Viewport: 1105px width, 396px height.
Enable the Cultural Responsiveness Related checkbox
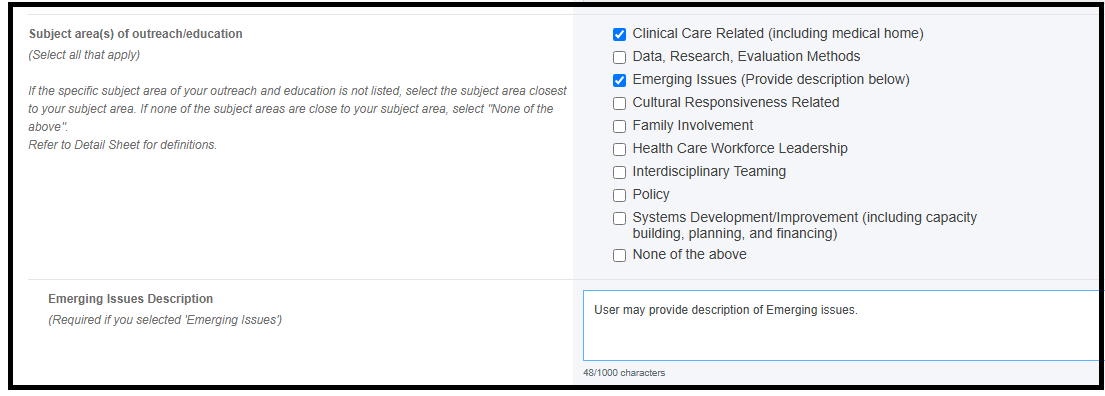[619, 104]
